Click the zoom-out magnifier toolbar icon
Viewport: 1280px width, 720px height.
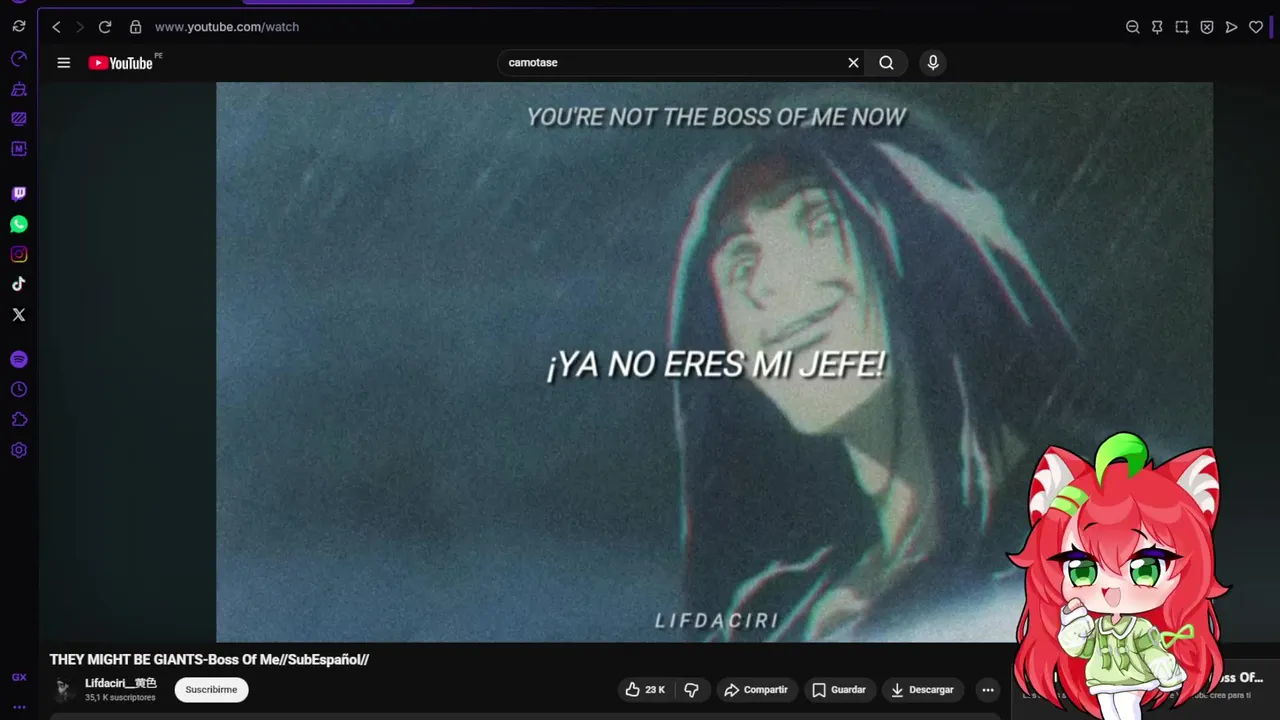click(x=1132, y=27)
